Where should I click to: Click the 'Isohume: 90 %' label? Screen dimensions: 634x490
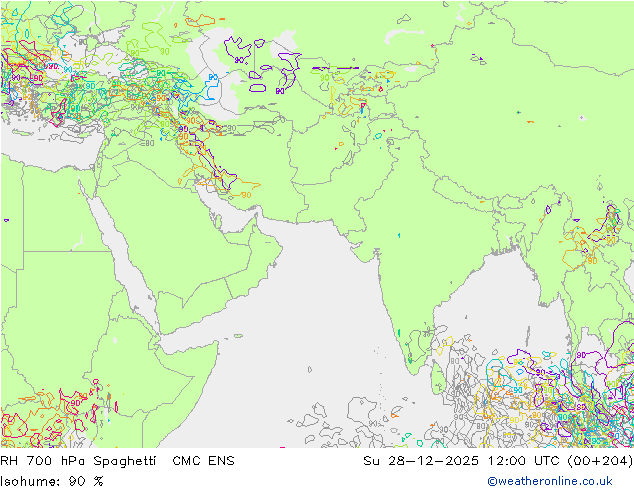click(x=52, y=481)
